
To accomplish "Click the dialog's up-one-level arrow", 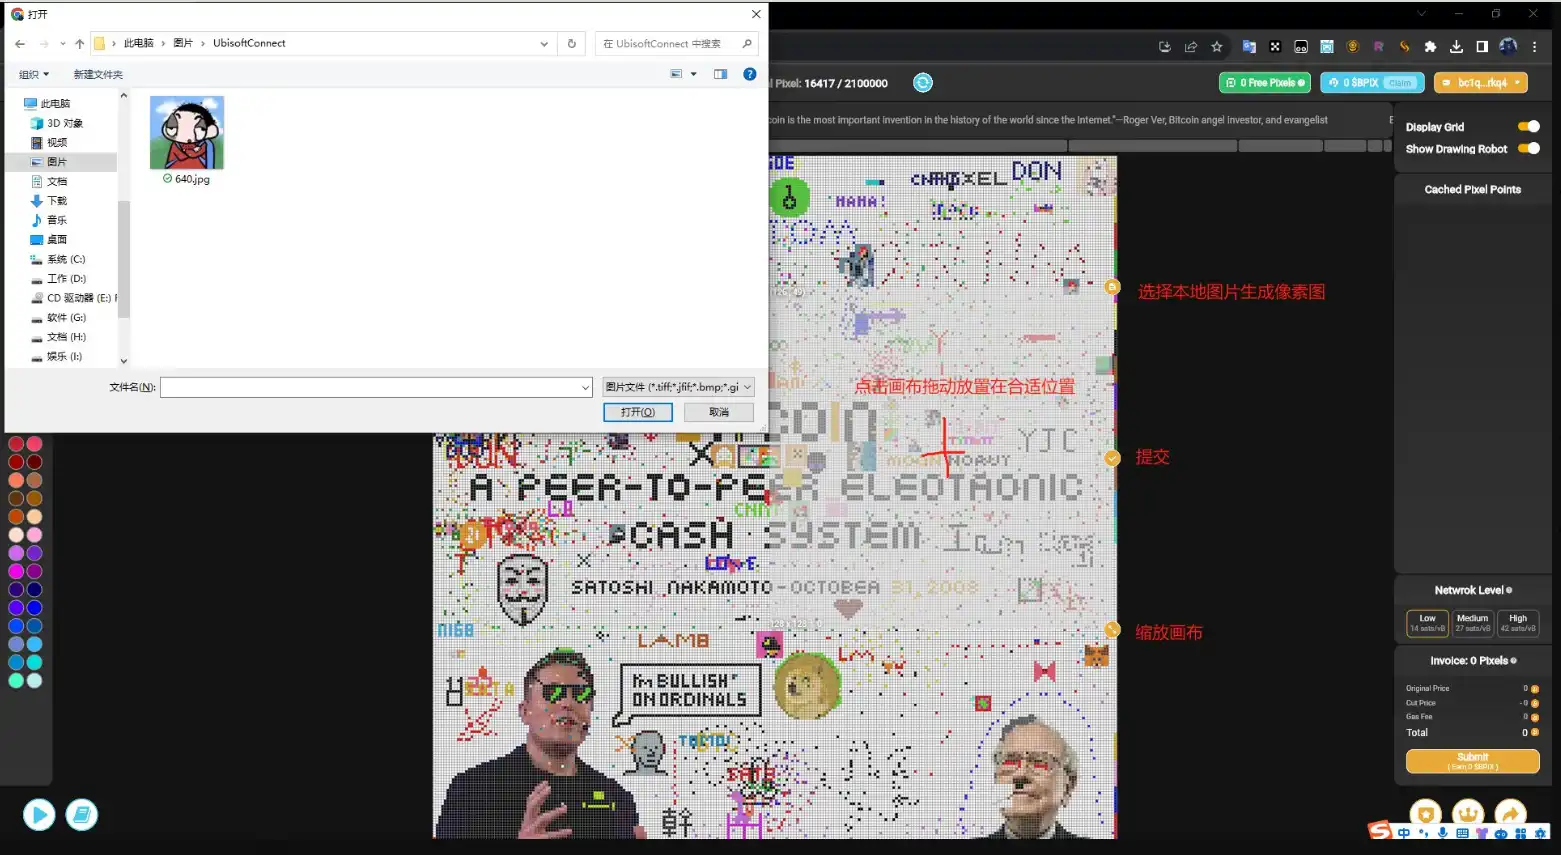I will click(80, 44).
